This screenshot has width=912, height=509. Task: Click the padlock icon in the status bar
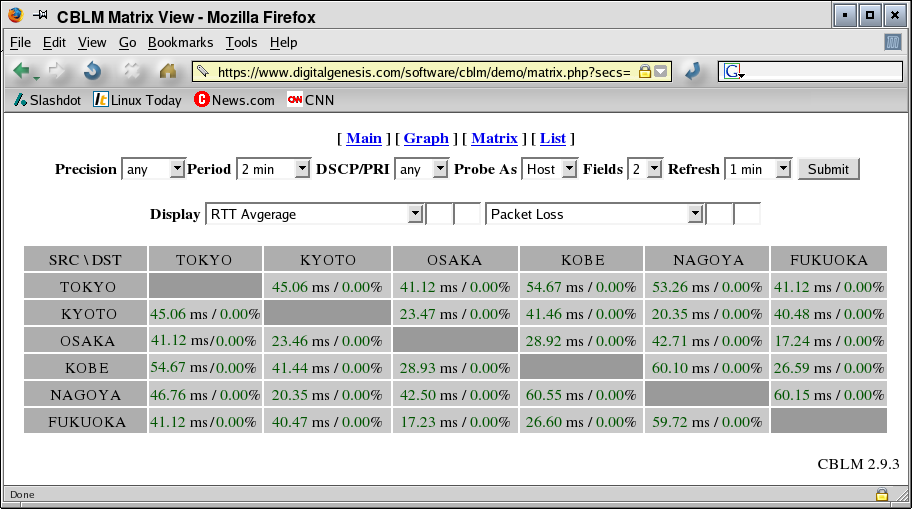(882, 494)
